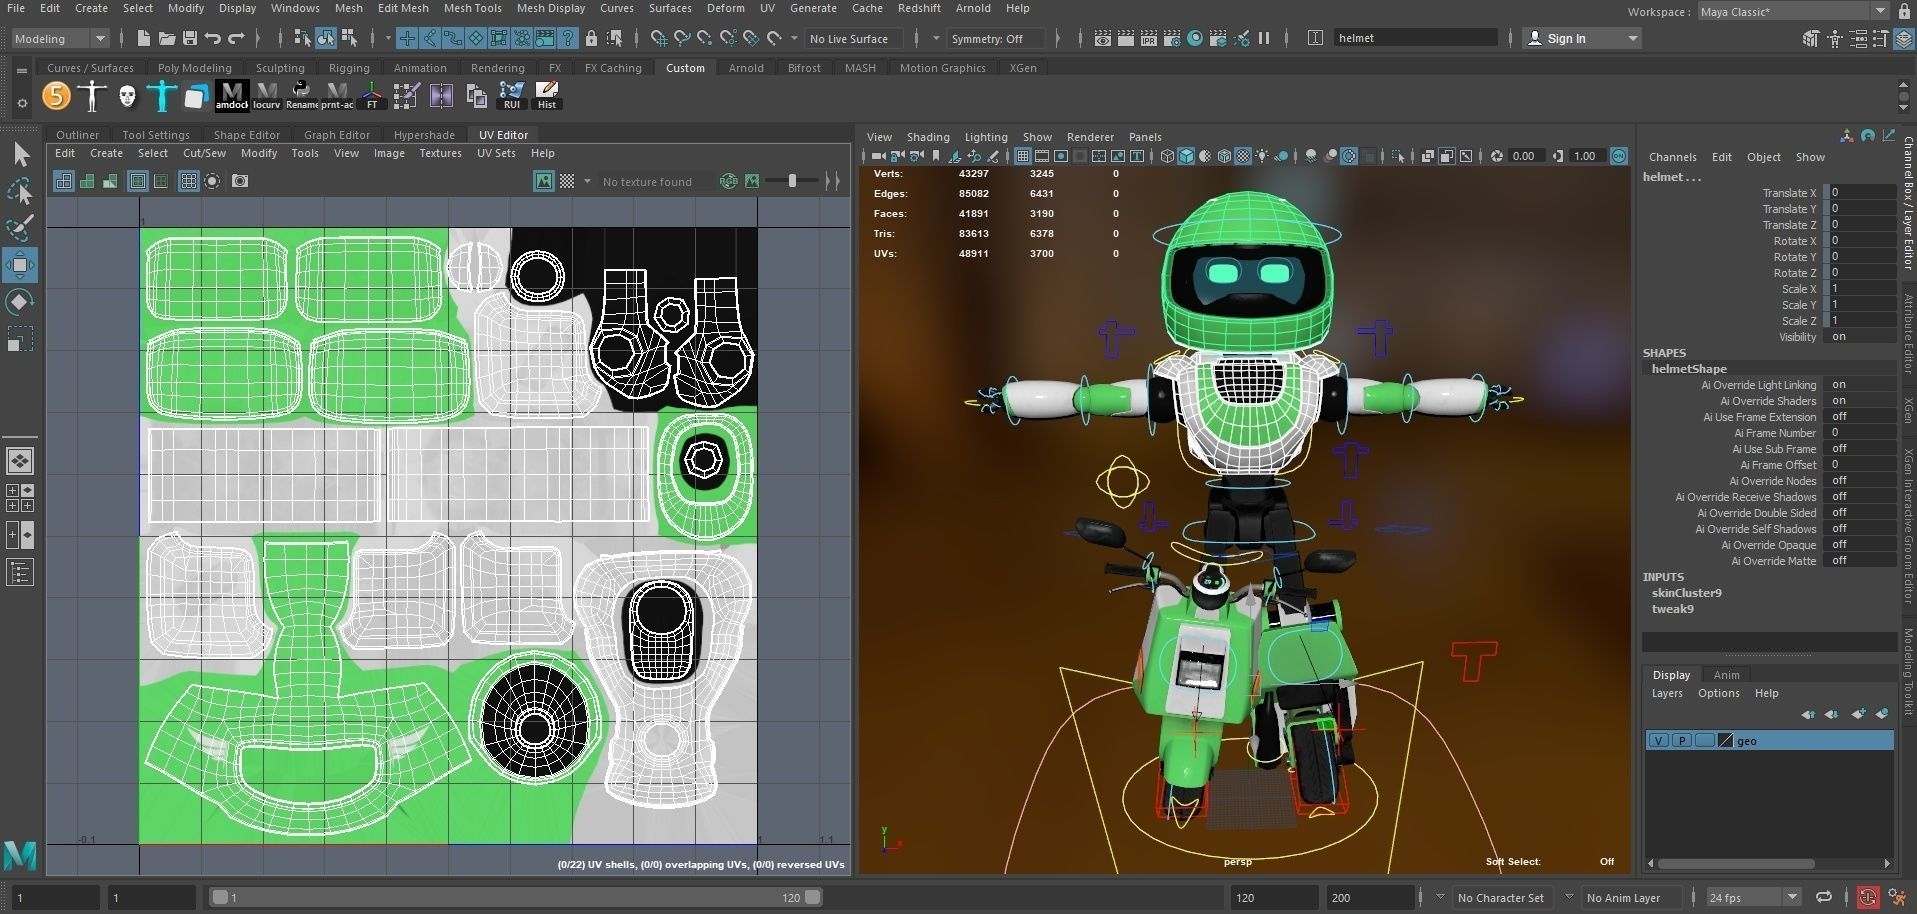Screen dimensions: 1917x914
Task: Click the lock selection icon
Action: pos(591,38)
